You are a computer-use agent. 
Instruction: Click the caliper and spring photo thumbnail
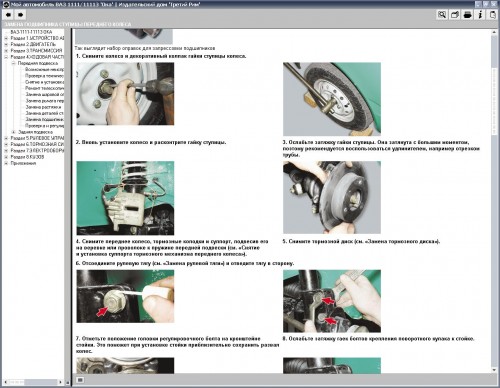pos(125,198)
